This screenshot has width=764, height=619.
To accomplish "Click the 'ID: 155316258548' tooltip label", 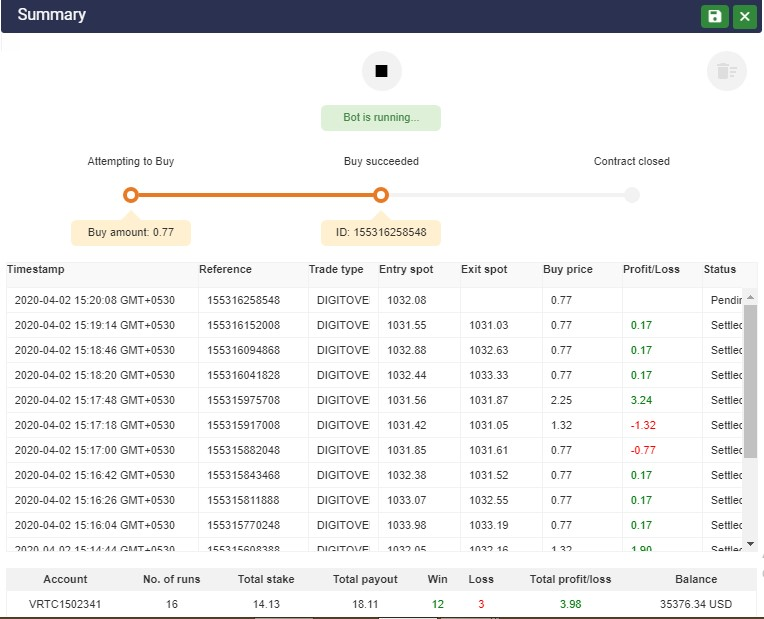I will click(381, 232).
